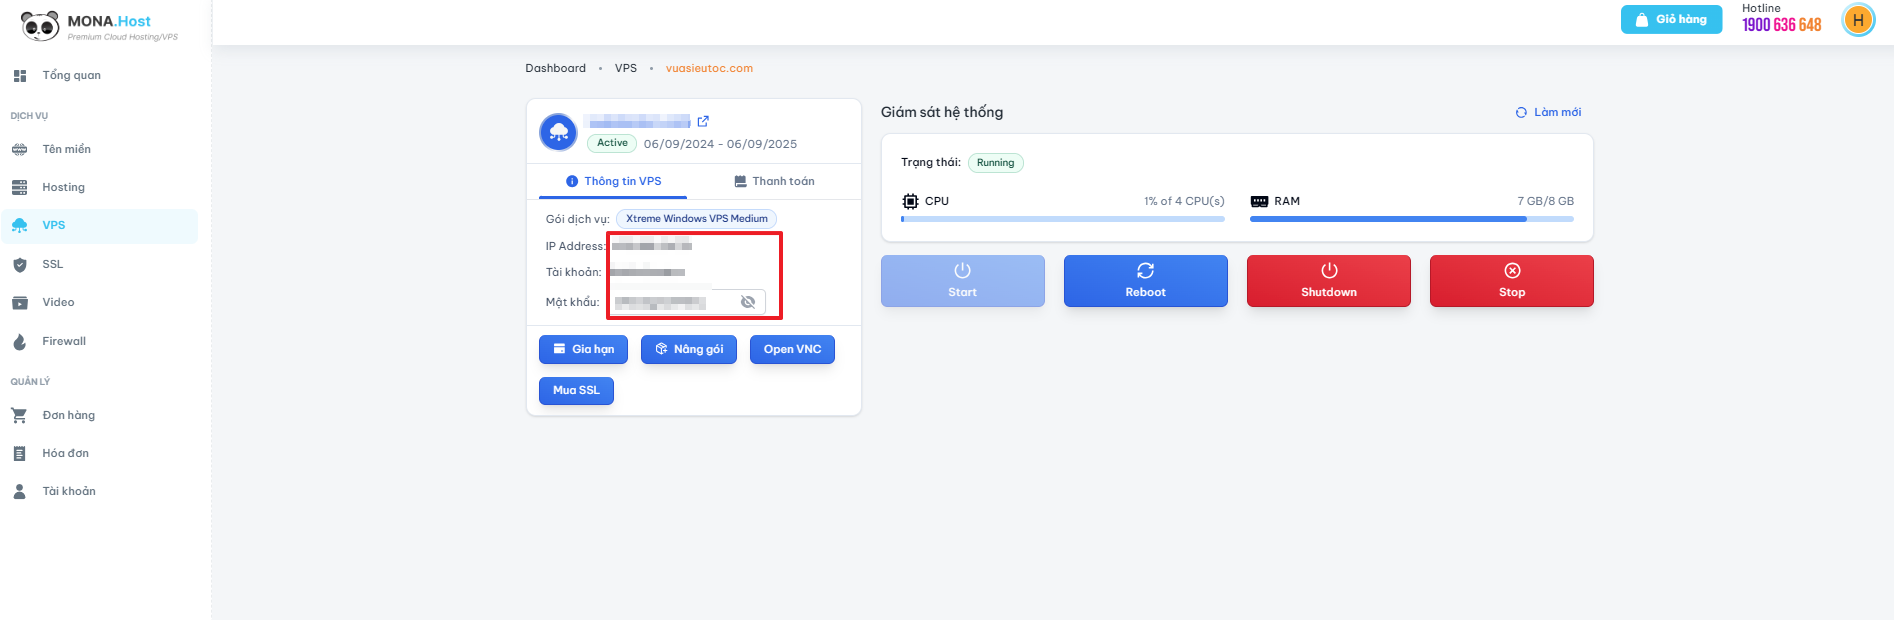Click the Tổng quan grid icon
Image resolution: width=1894 pixels, height=620 pixels.
pyautogui.click(x=20, y=76)
